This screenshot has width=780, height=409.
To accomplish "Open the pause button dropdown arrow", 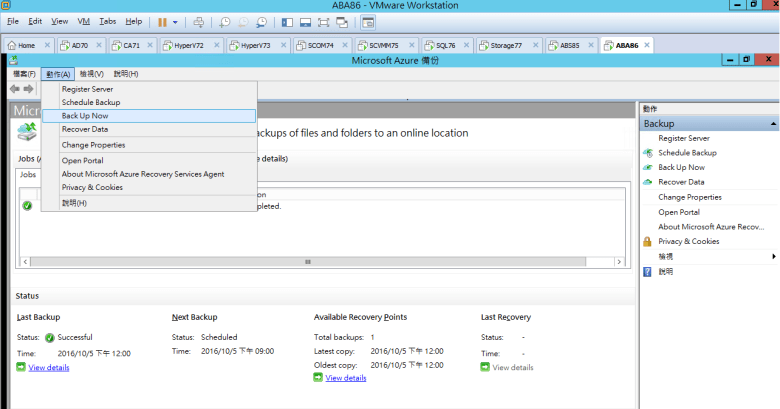I will (176, 21).
